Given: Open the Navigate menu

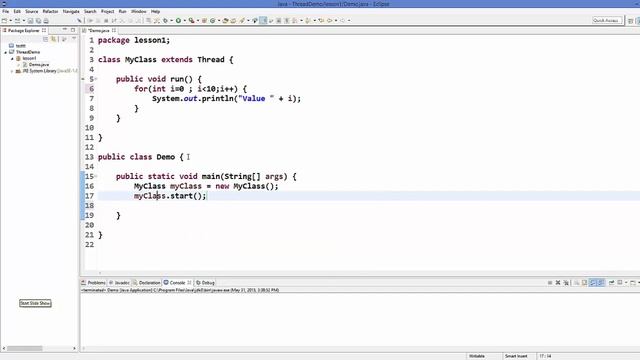Looking at the screenshot, I should 71,11.
